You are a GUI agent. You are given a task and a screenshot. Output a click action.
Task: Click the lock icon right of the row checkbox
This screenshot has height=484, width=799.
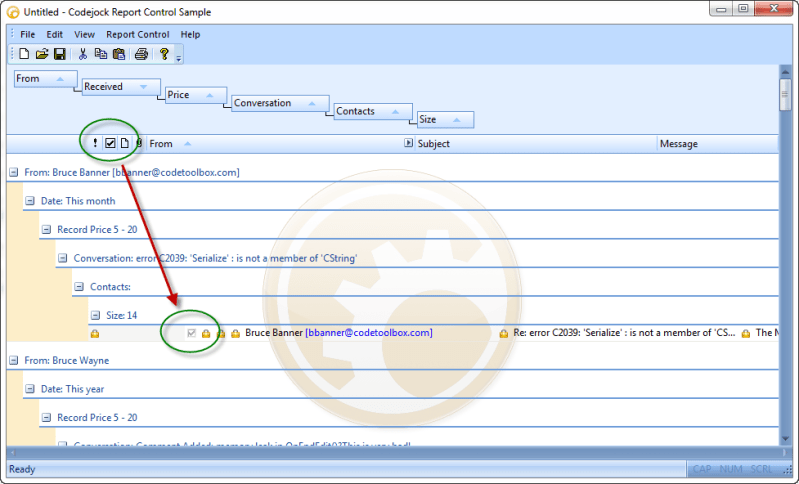(x=206, y=334)
